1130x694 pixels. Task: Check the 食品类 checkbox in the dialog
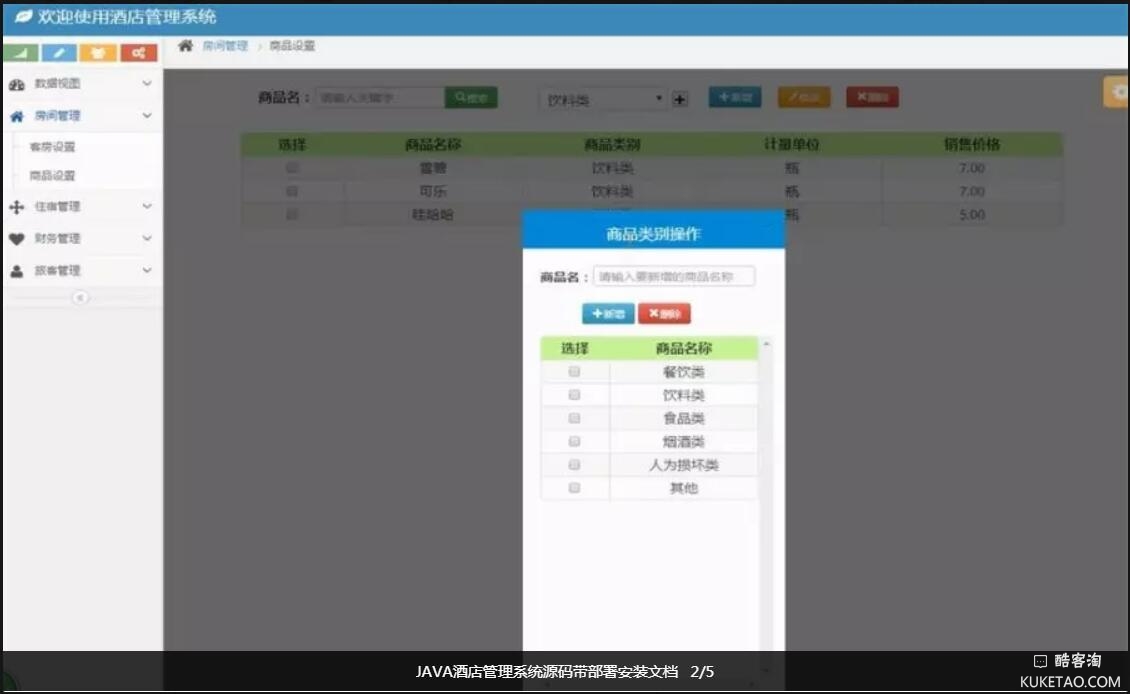(574, 418)
